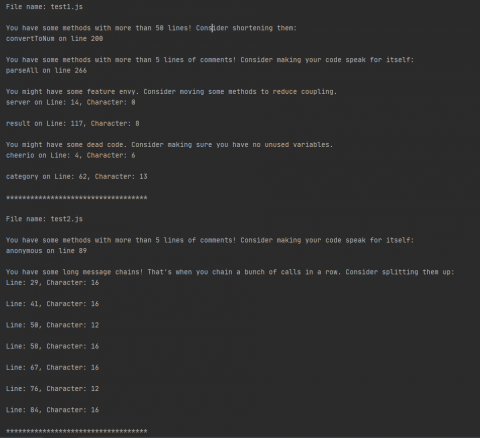Click 'anonymous on line 89' output
This screenshot has height=438, width=480.
(46, 251)
